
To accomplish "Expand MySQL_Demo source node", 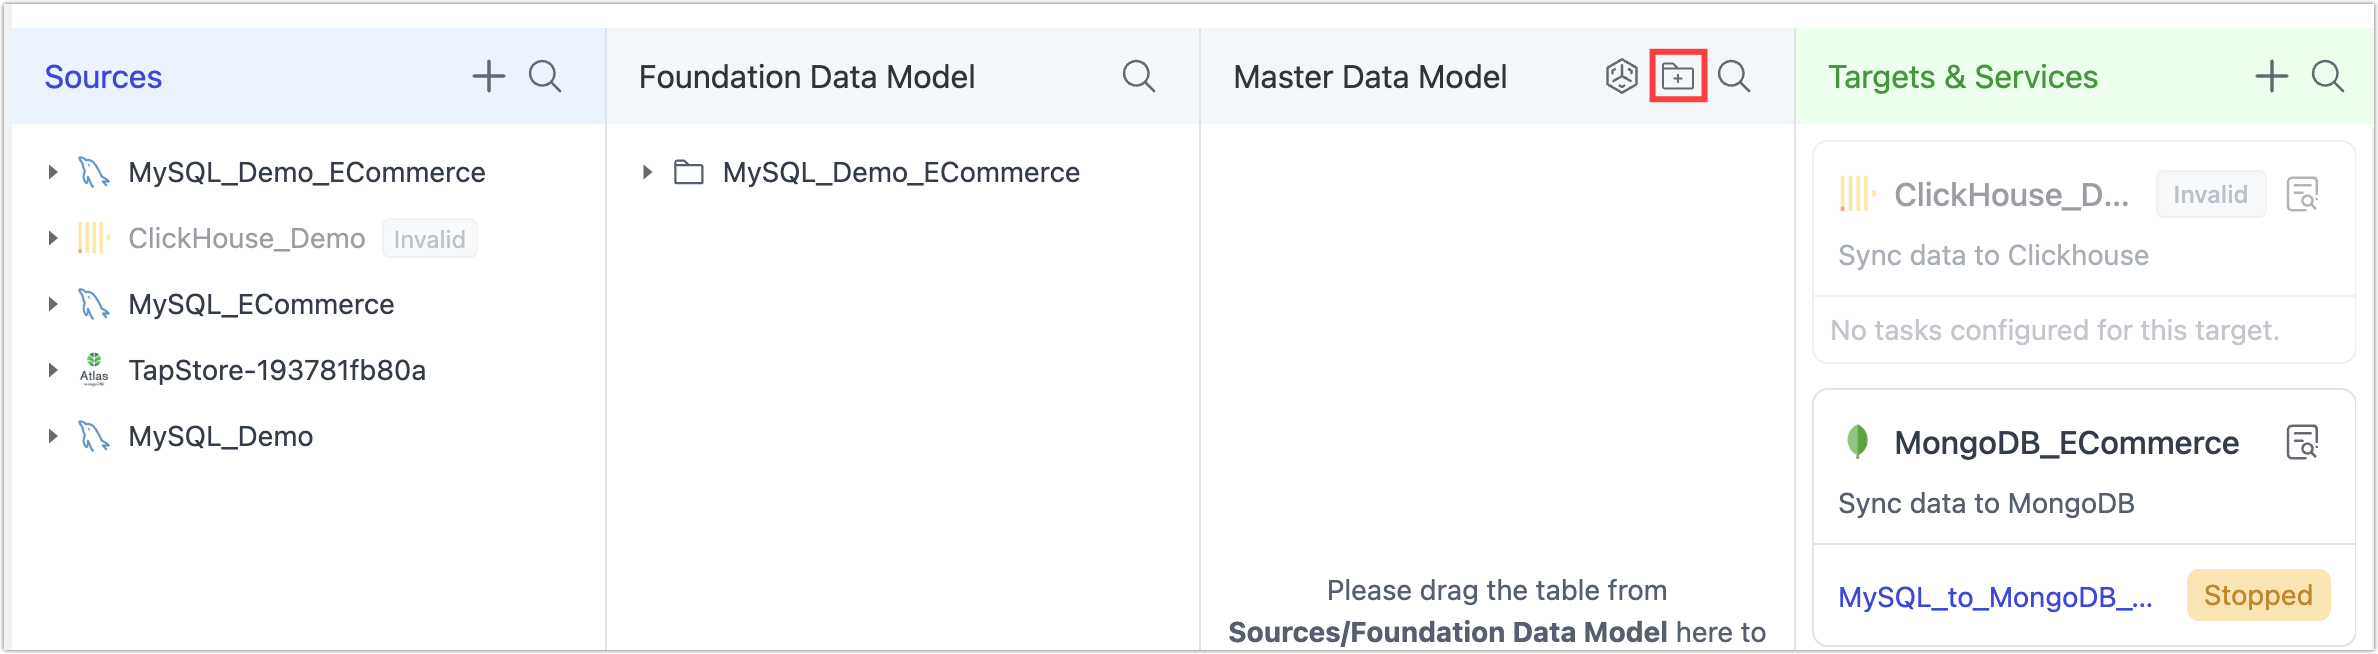I will click(x=52, y=436).
